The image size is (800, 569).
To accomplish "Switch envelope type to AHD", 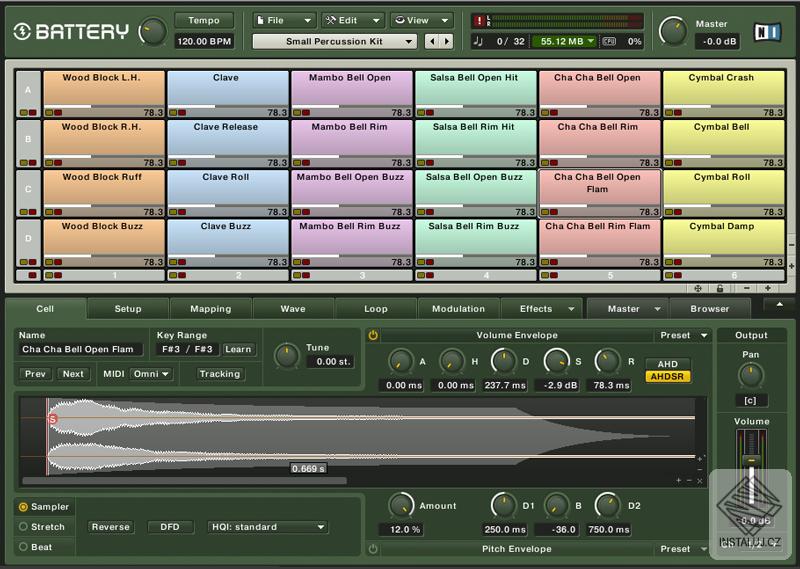I will (x=667, y=364).
